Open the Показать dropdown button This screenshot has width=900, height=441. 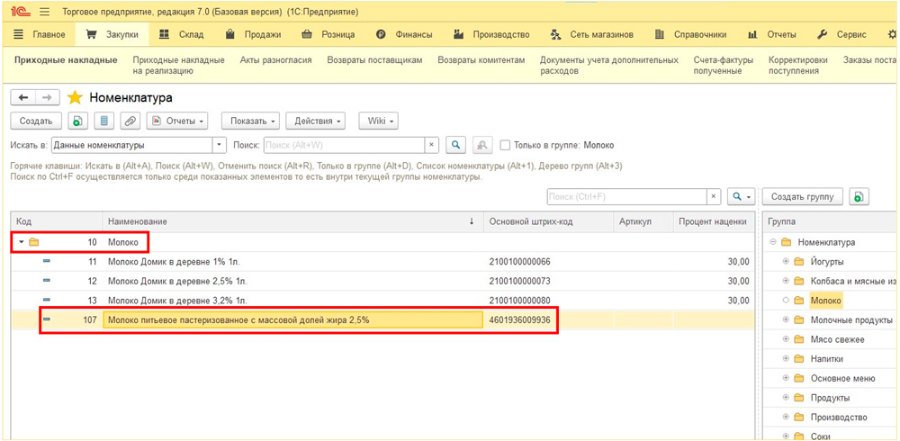[x=250, y=121]
